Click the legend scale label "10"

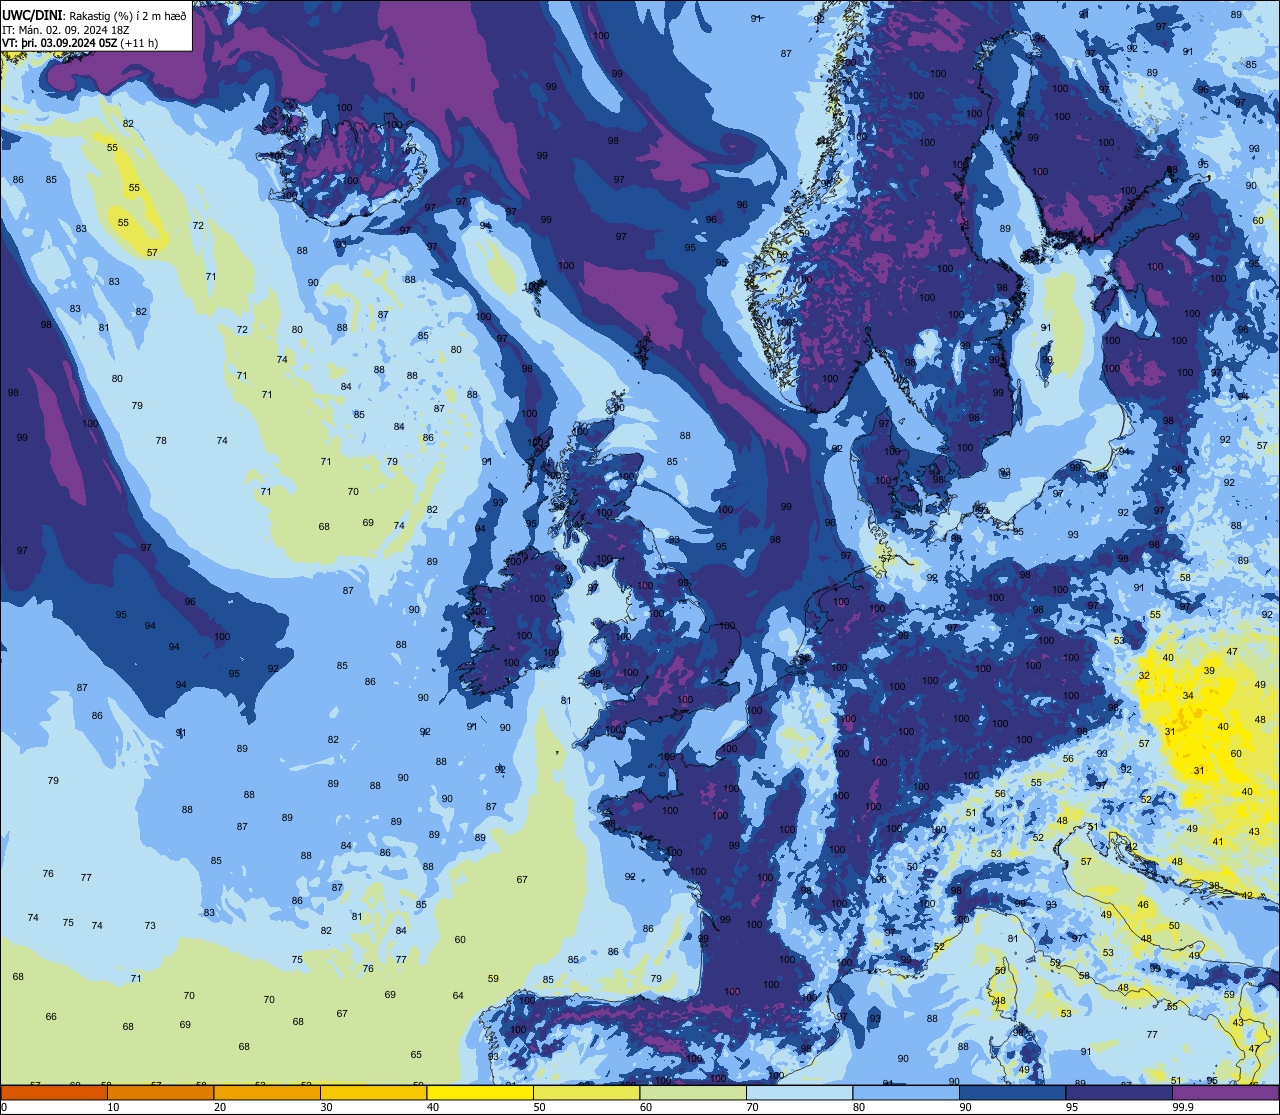point(113,1107)
